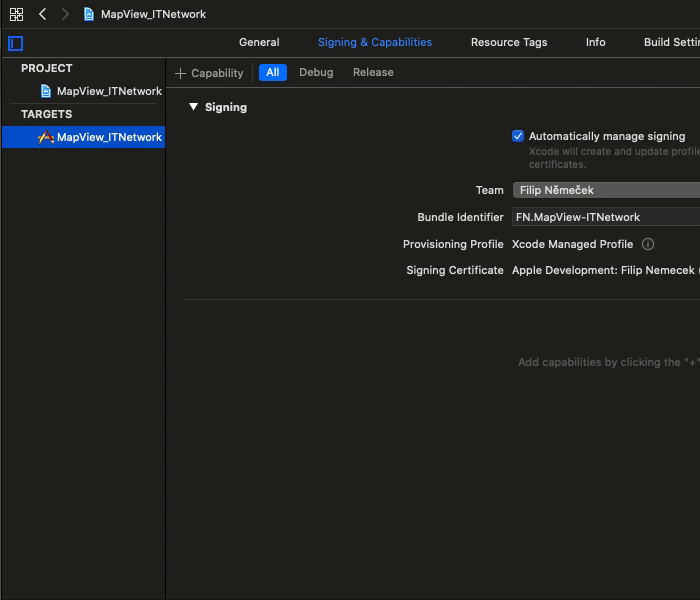Open the Info tab
Image resolution: width=700 pixels, height=600 pixels.
595,42
